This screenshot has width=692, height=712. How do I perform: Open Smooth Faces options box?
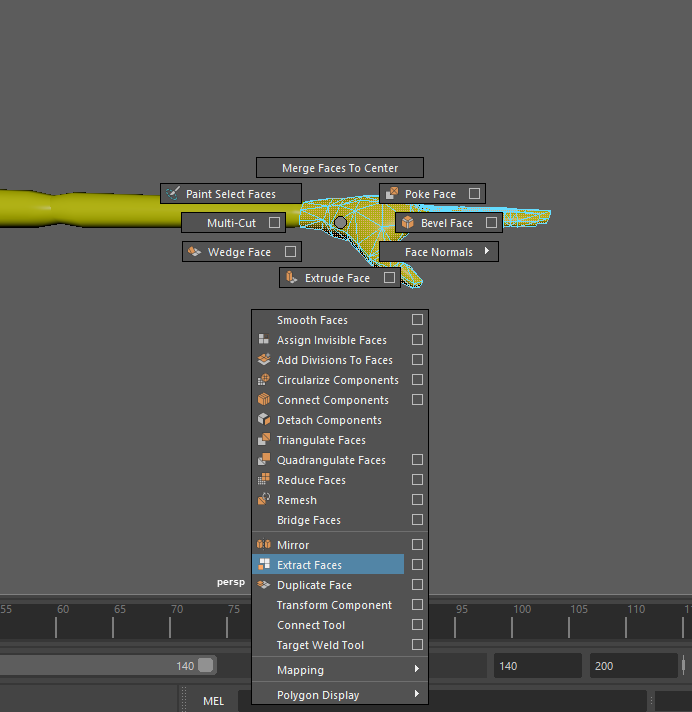pos(417,320)
